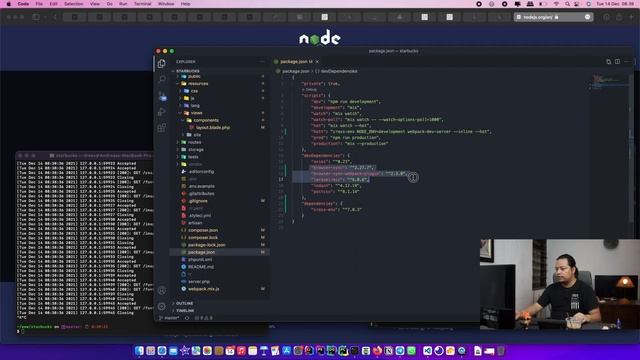This screenshot has height=360, width=640.
Task: Open the Go menu
Action: (x=109, y=4)
